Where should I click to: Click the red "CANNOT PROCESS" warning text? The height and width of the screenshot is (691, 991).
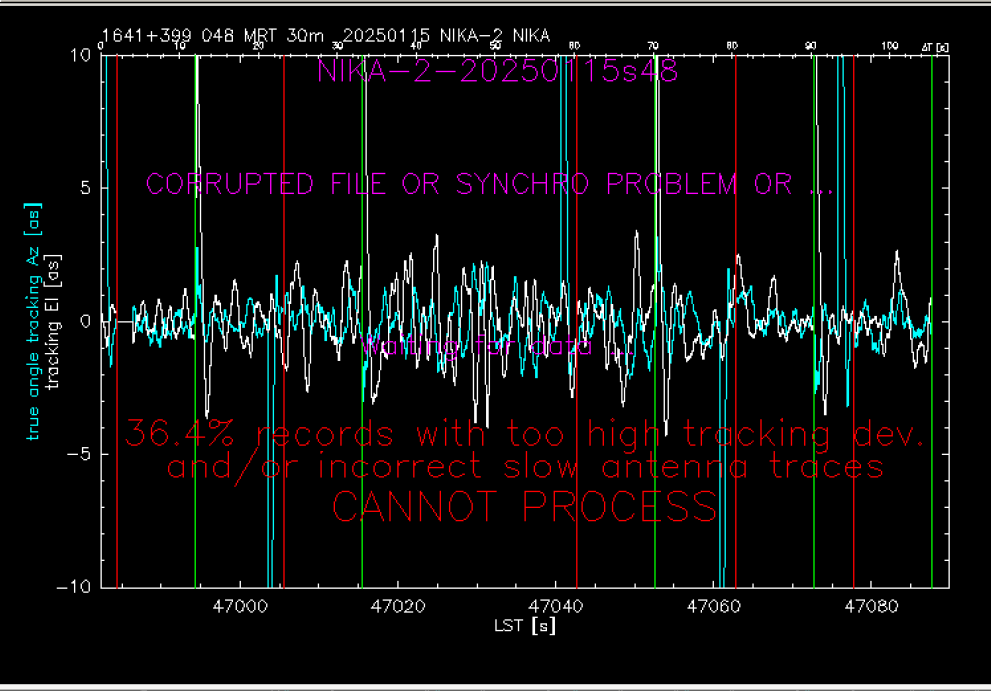point(524,507)
